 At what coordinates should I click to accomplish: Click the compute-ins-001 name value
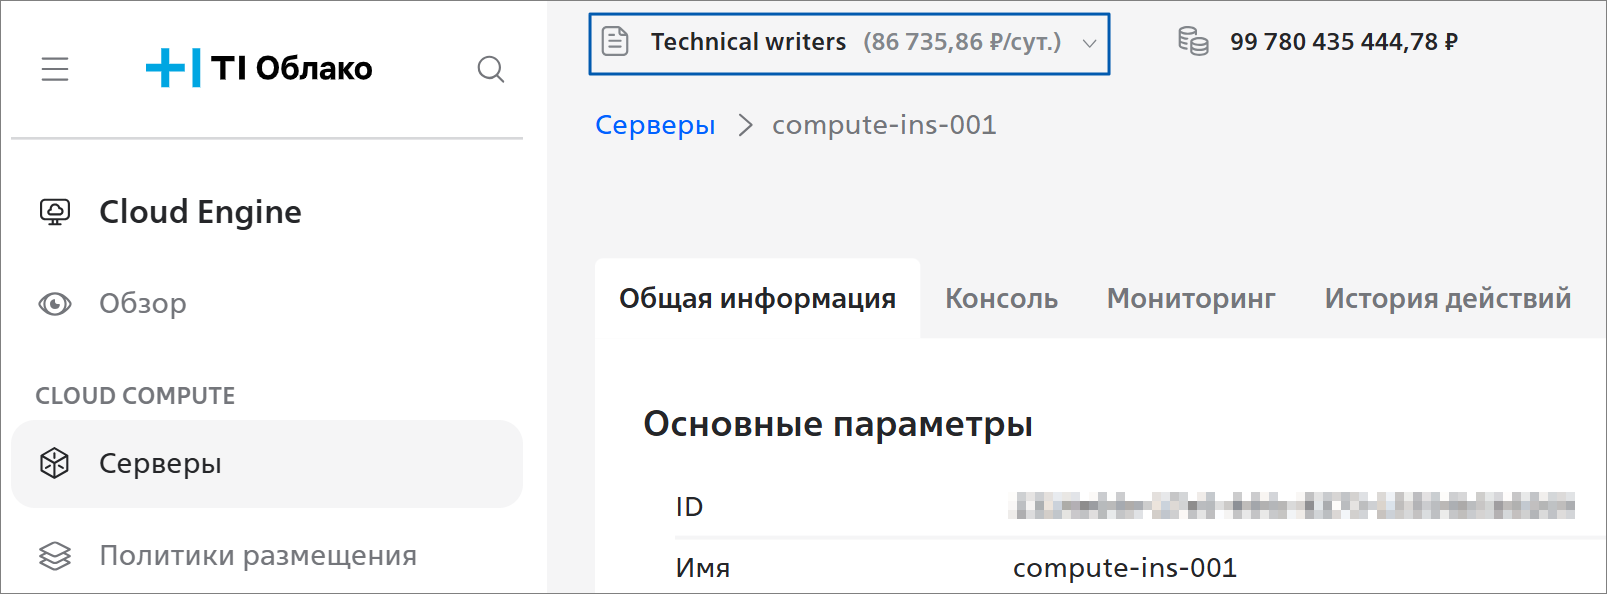click(x=1124, y=568)
